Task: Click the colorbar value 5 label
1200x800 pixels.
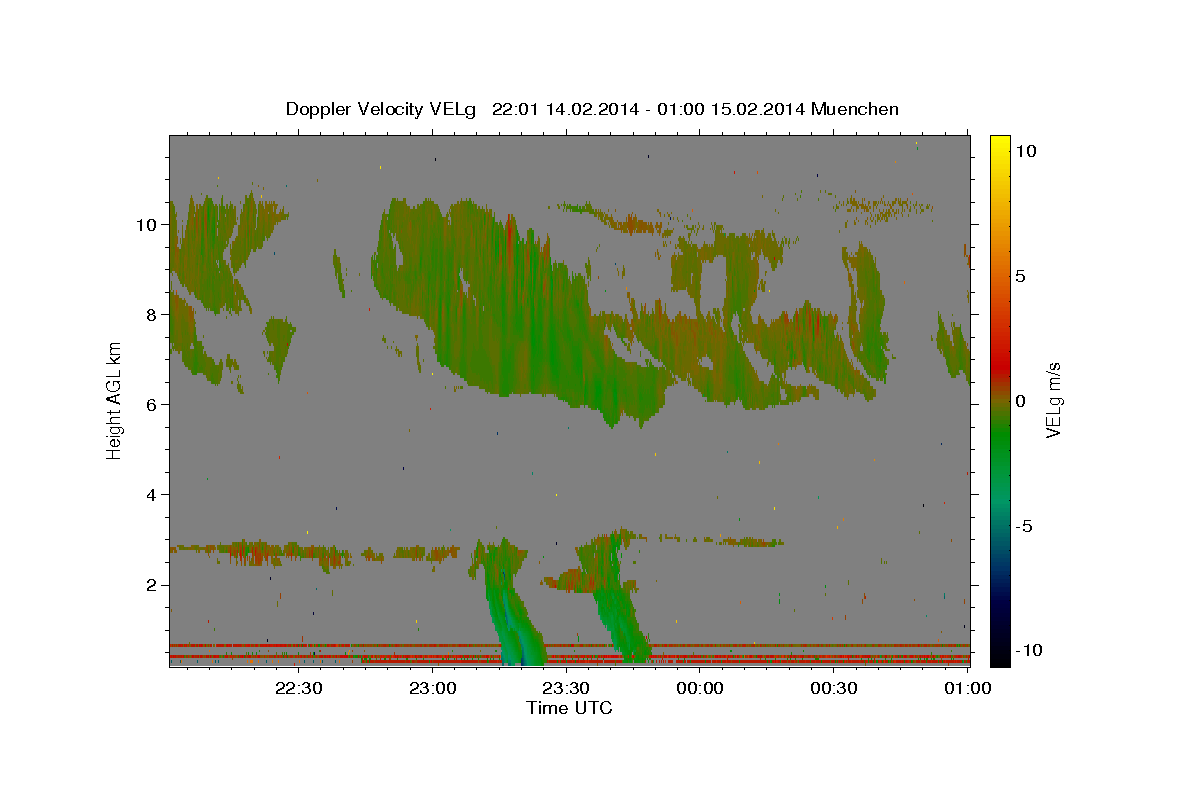Action: [x=1020, y=276]
